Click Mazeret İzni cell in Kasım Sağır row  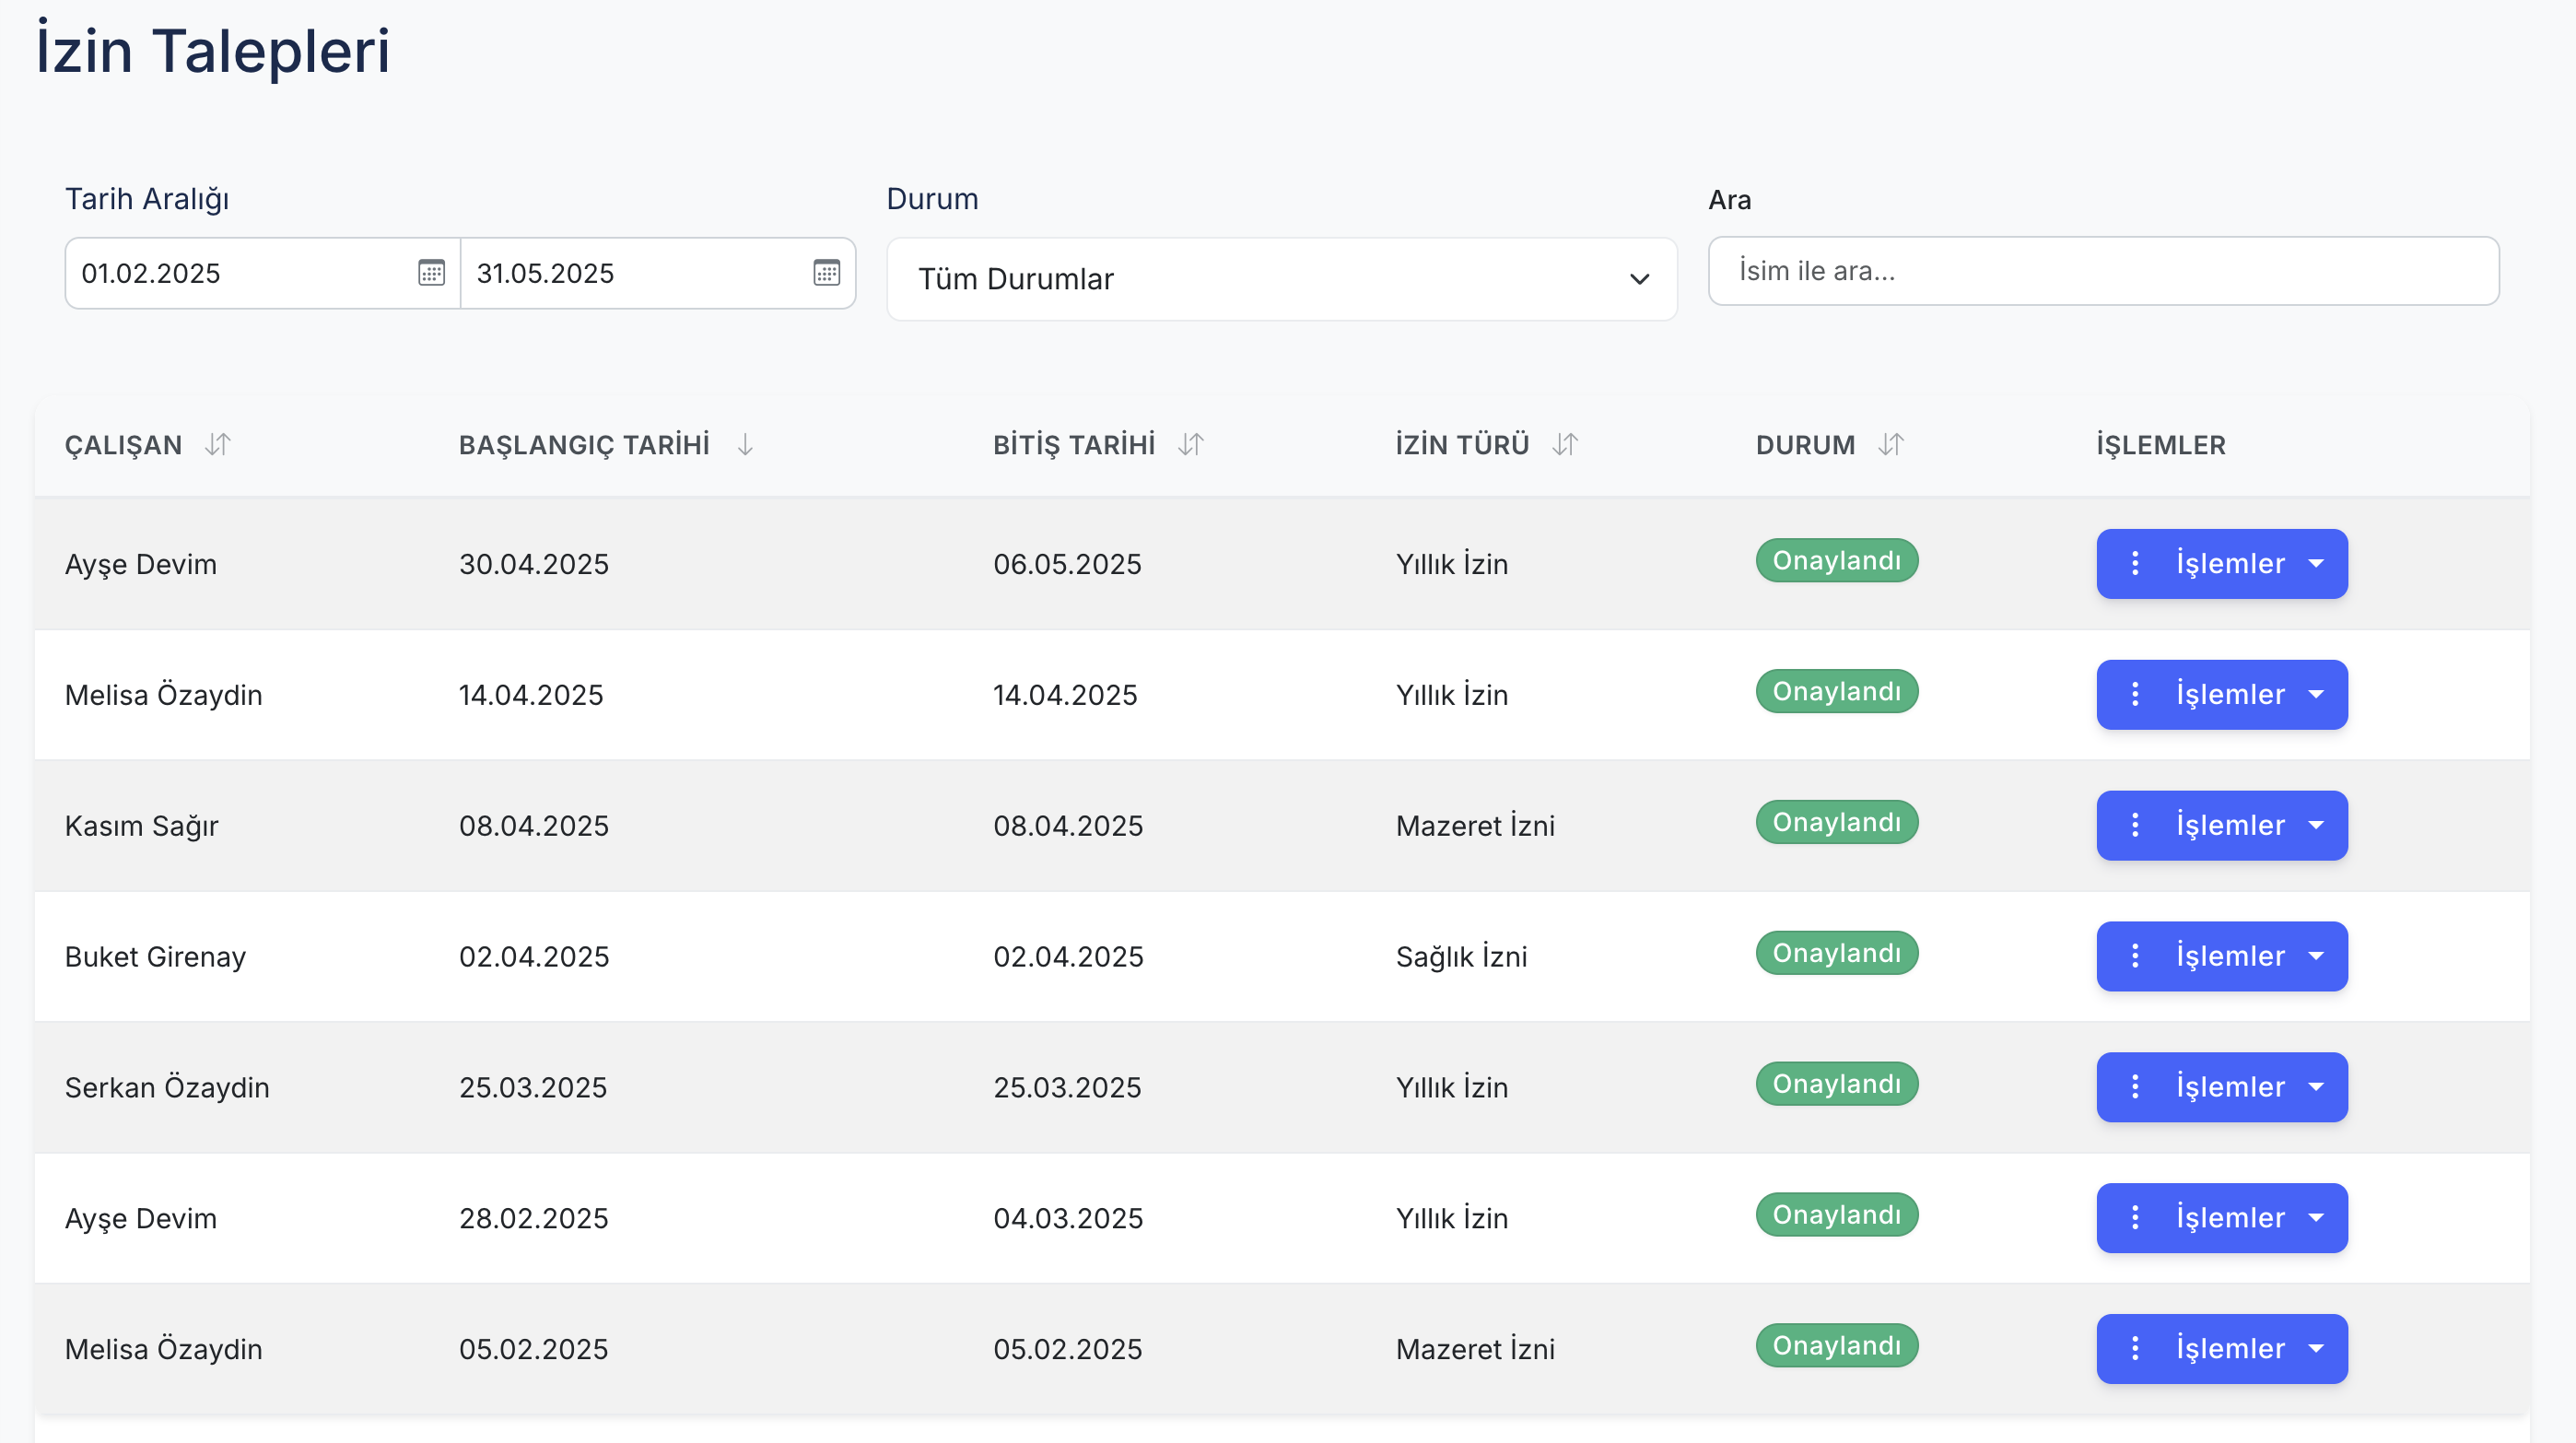click(x=1475, y=826)
